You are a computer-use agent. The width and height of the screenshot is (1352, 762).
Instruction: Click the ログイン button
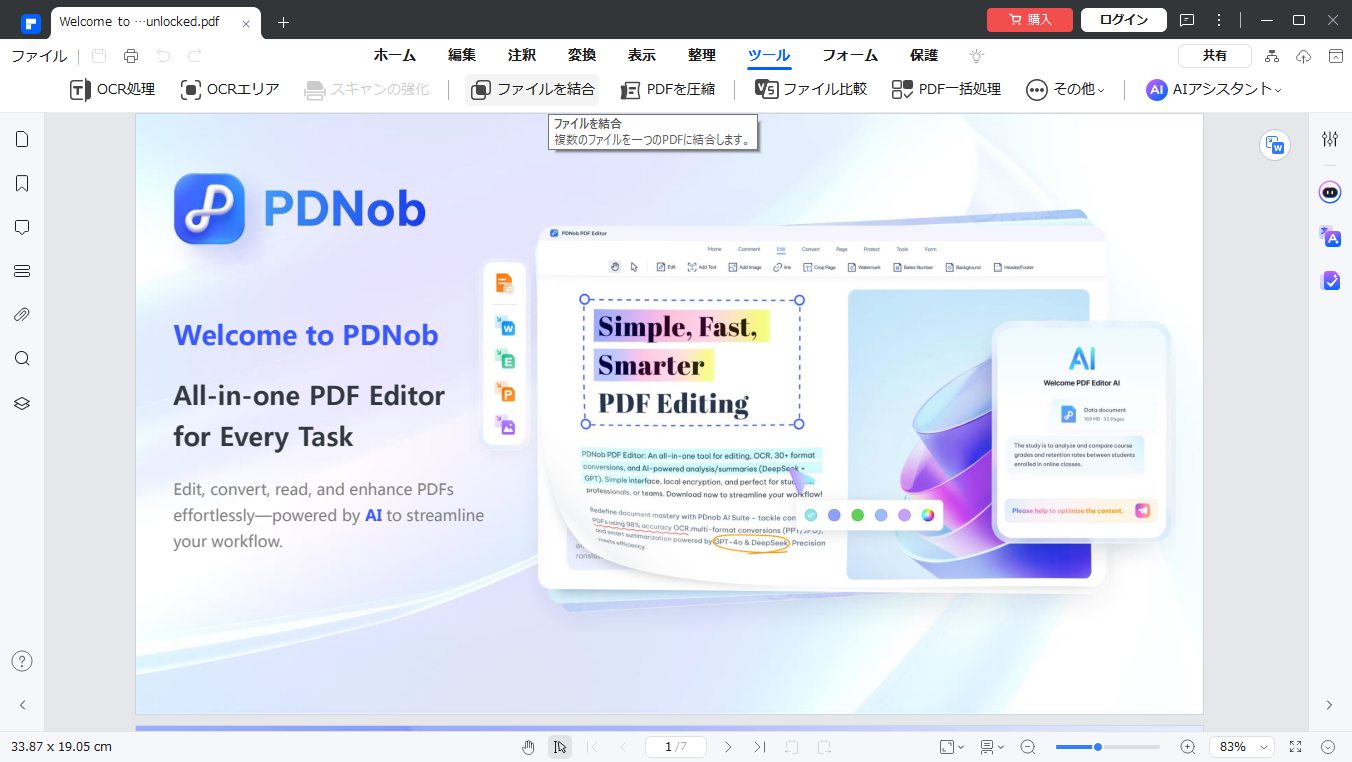1124,20
